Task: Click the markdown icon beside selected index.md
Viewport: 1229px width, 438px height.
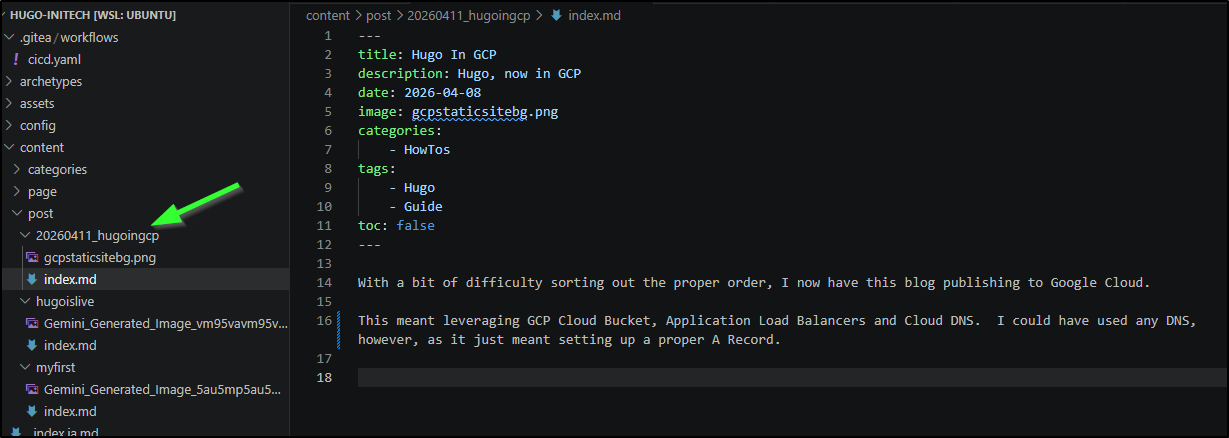Action: [32, 279]
